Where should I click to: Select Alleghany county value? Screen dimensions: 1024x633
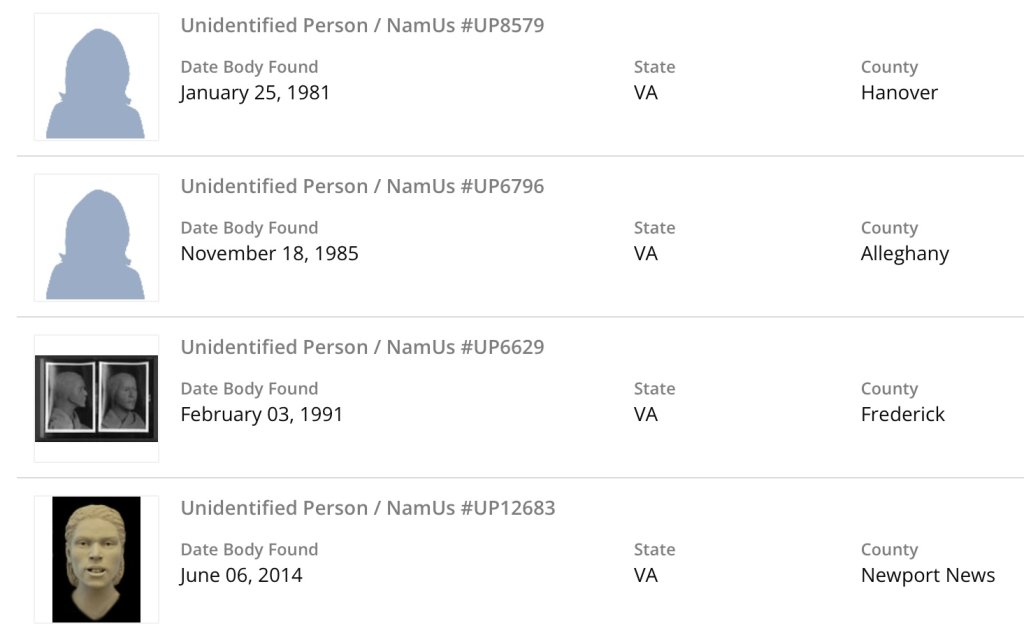[904, 254]
